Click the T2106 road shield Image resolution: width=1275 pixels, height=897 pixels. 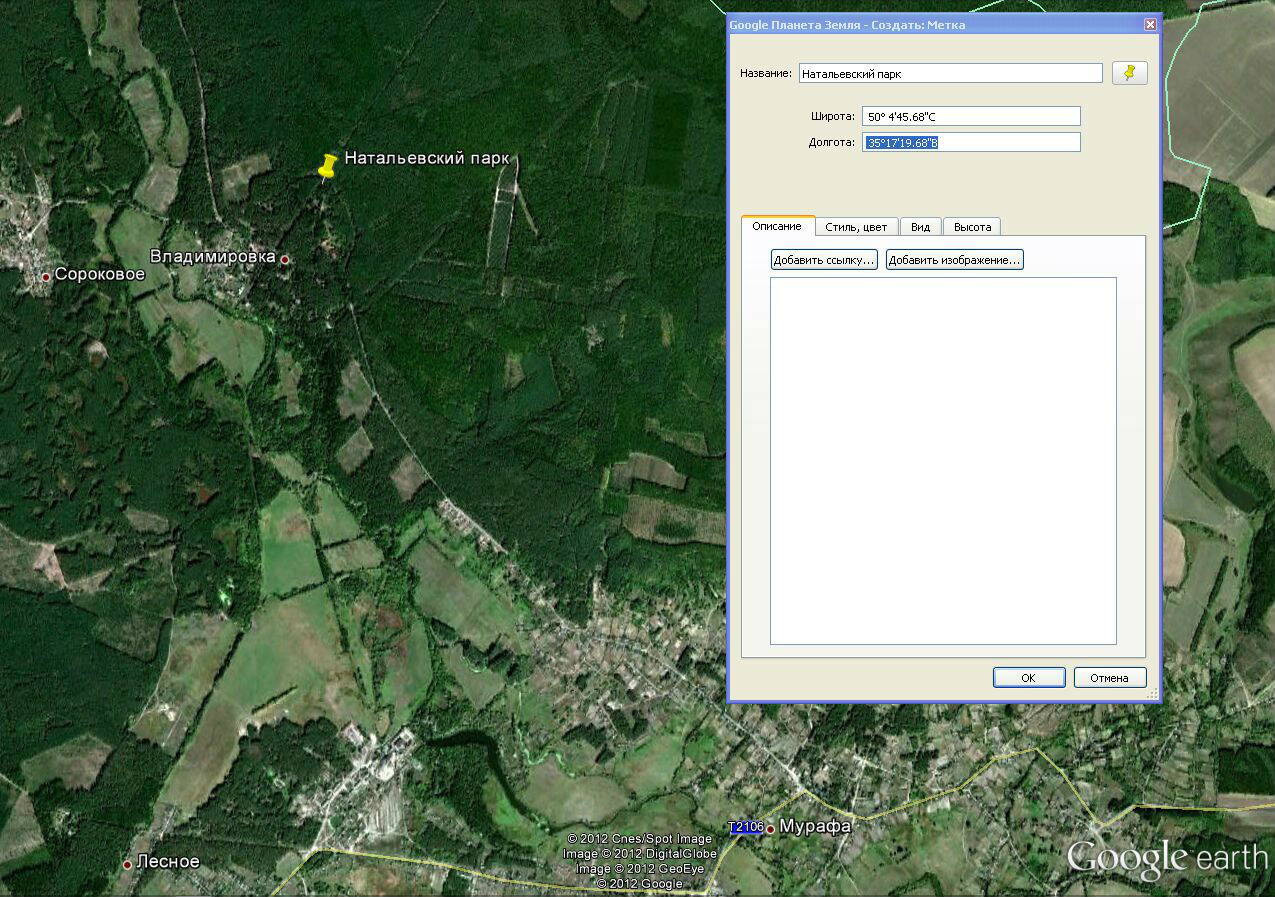[x=745, y=827]
